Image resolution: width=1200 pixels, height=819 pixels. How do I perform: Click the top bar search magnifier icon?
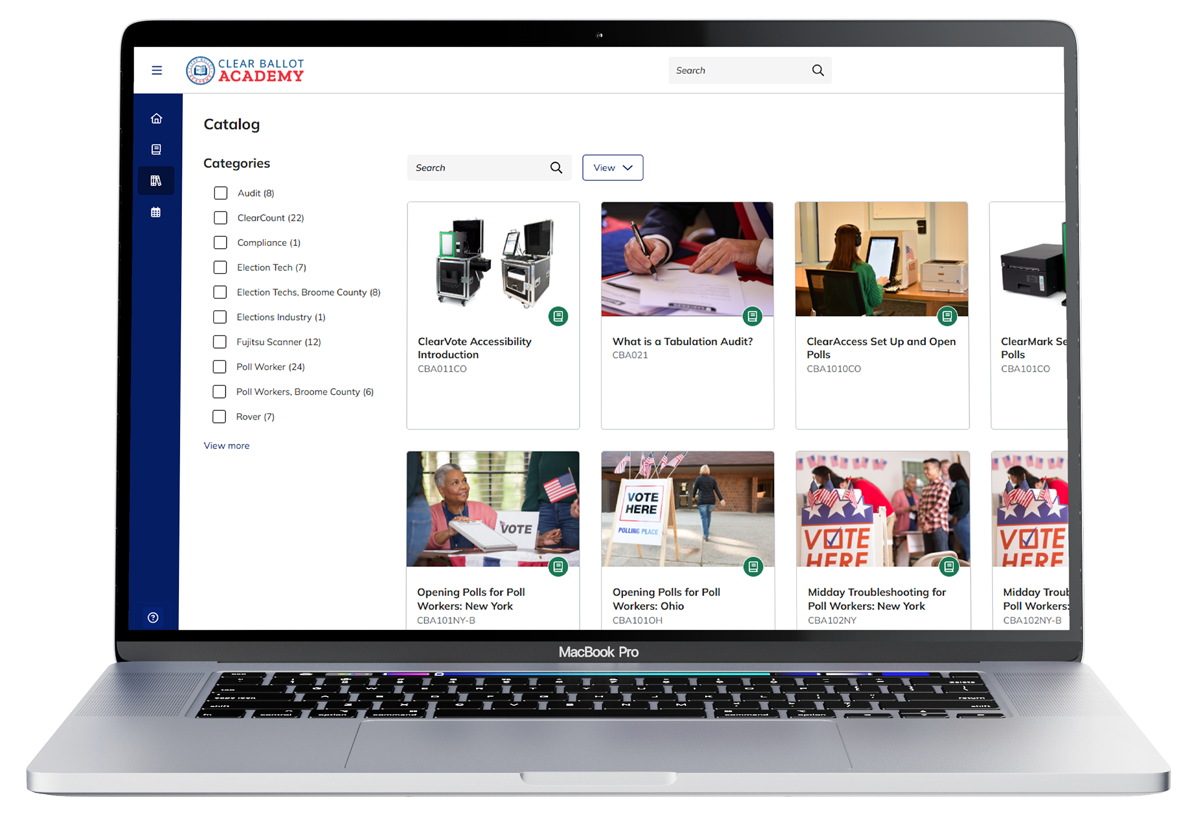click(x=818, y=70)
